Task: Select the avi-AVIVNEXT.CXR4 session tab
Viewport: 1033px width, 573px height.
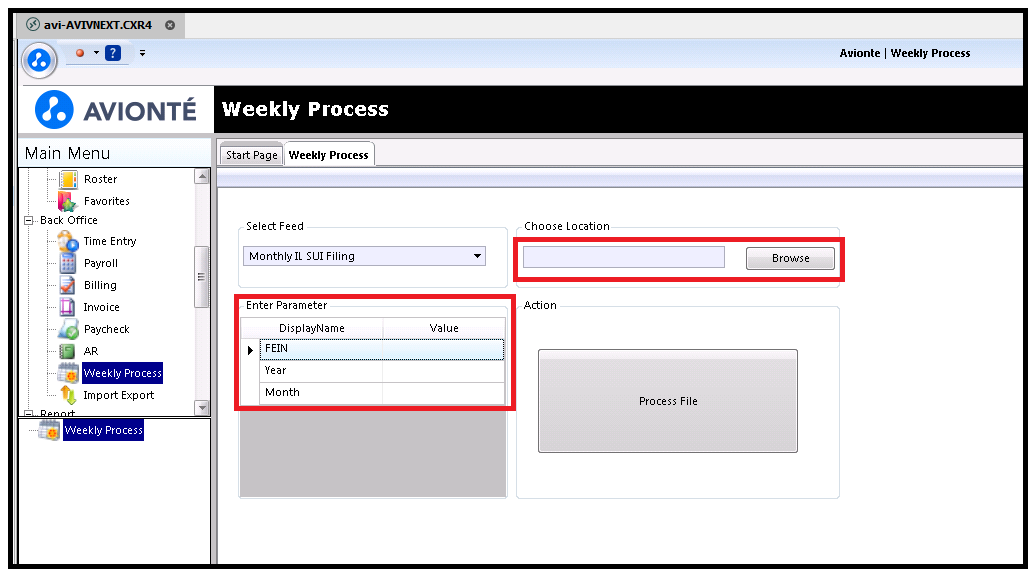Action: (x=98, y=25)
